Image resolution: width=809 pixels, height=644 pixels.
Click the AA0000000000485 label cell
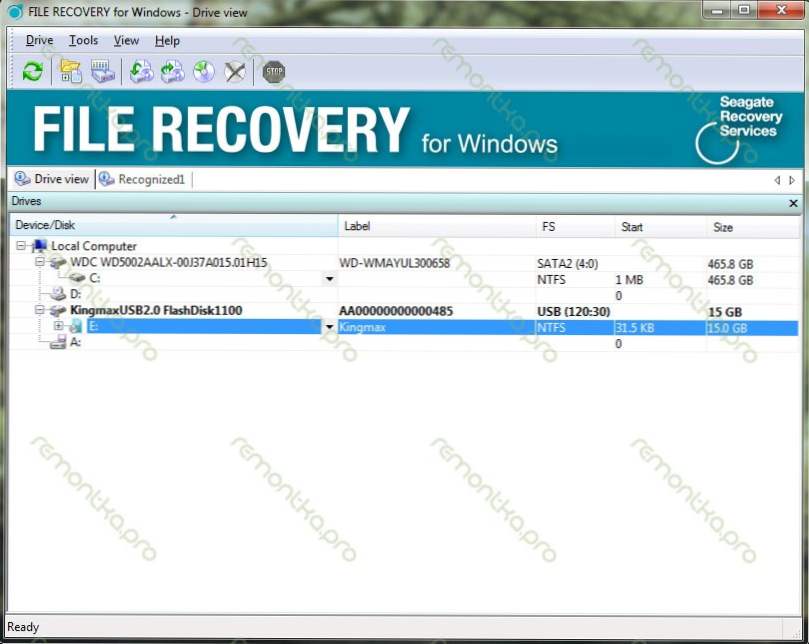(396, 311)
